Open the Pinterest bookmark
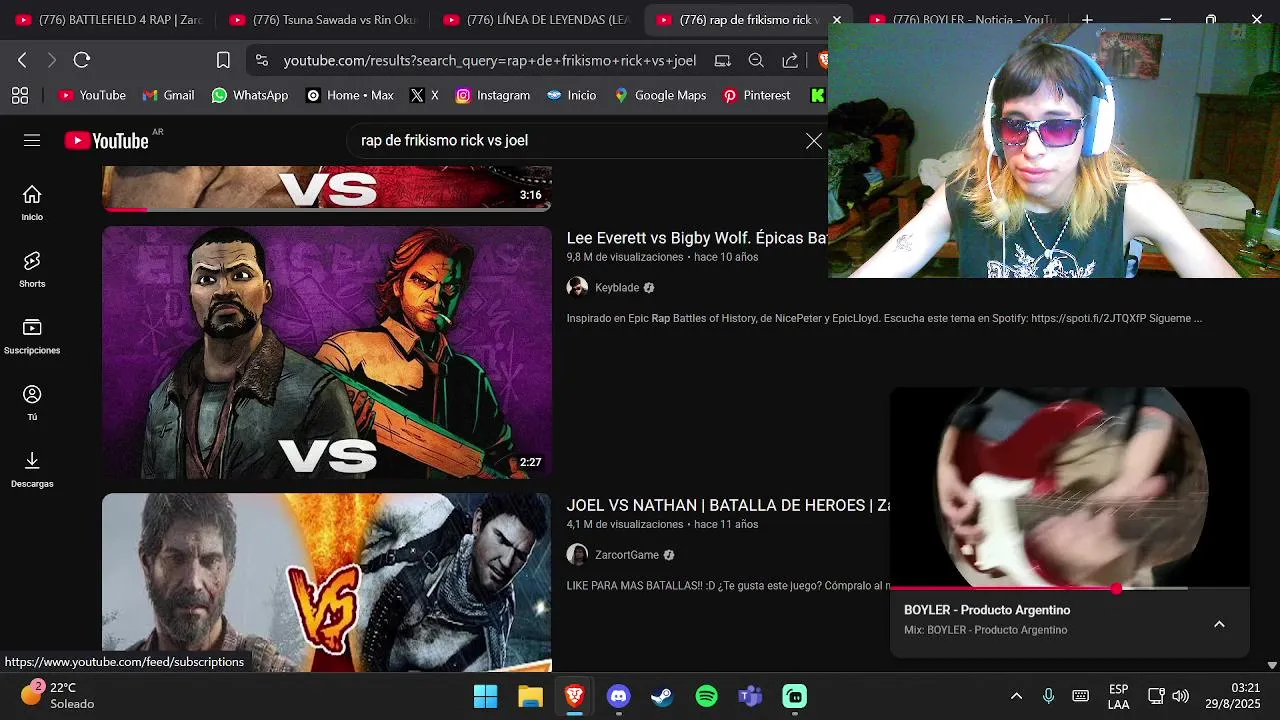1280x720 pixels. click(757, 95)
